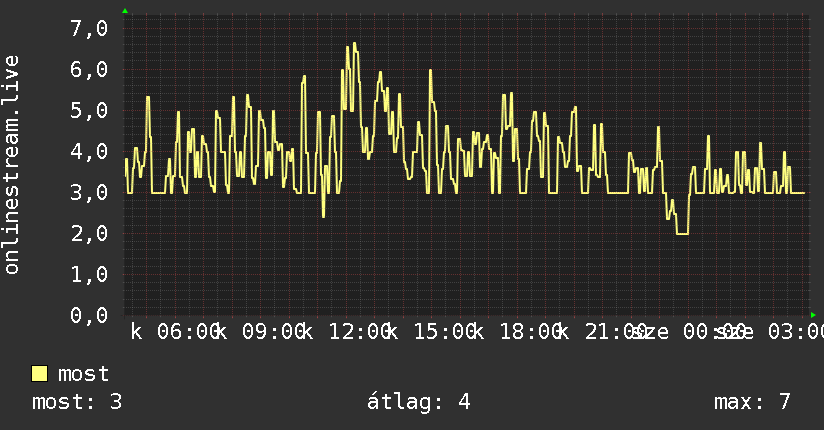Select the 'most: 3' current value text
Viewport: 824px width, 430px height.
click(x=77, y=402)
